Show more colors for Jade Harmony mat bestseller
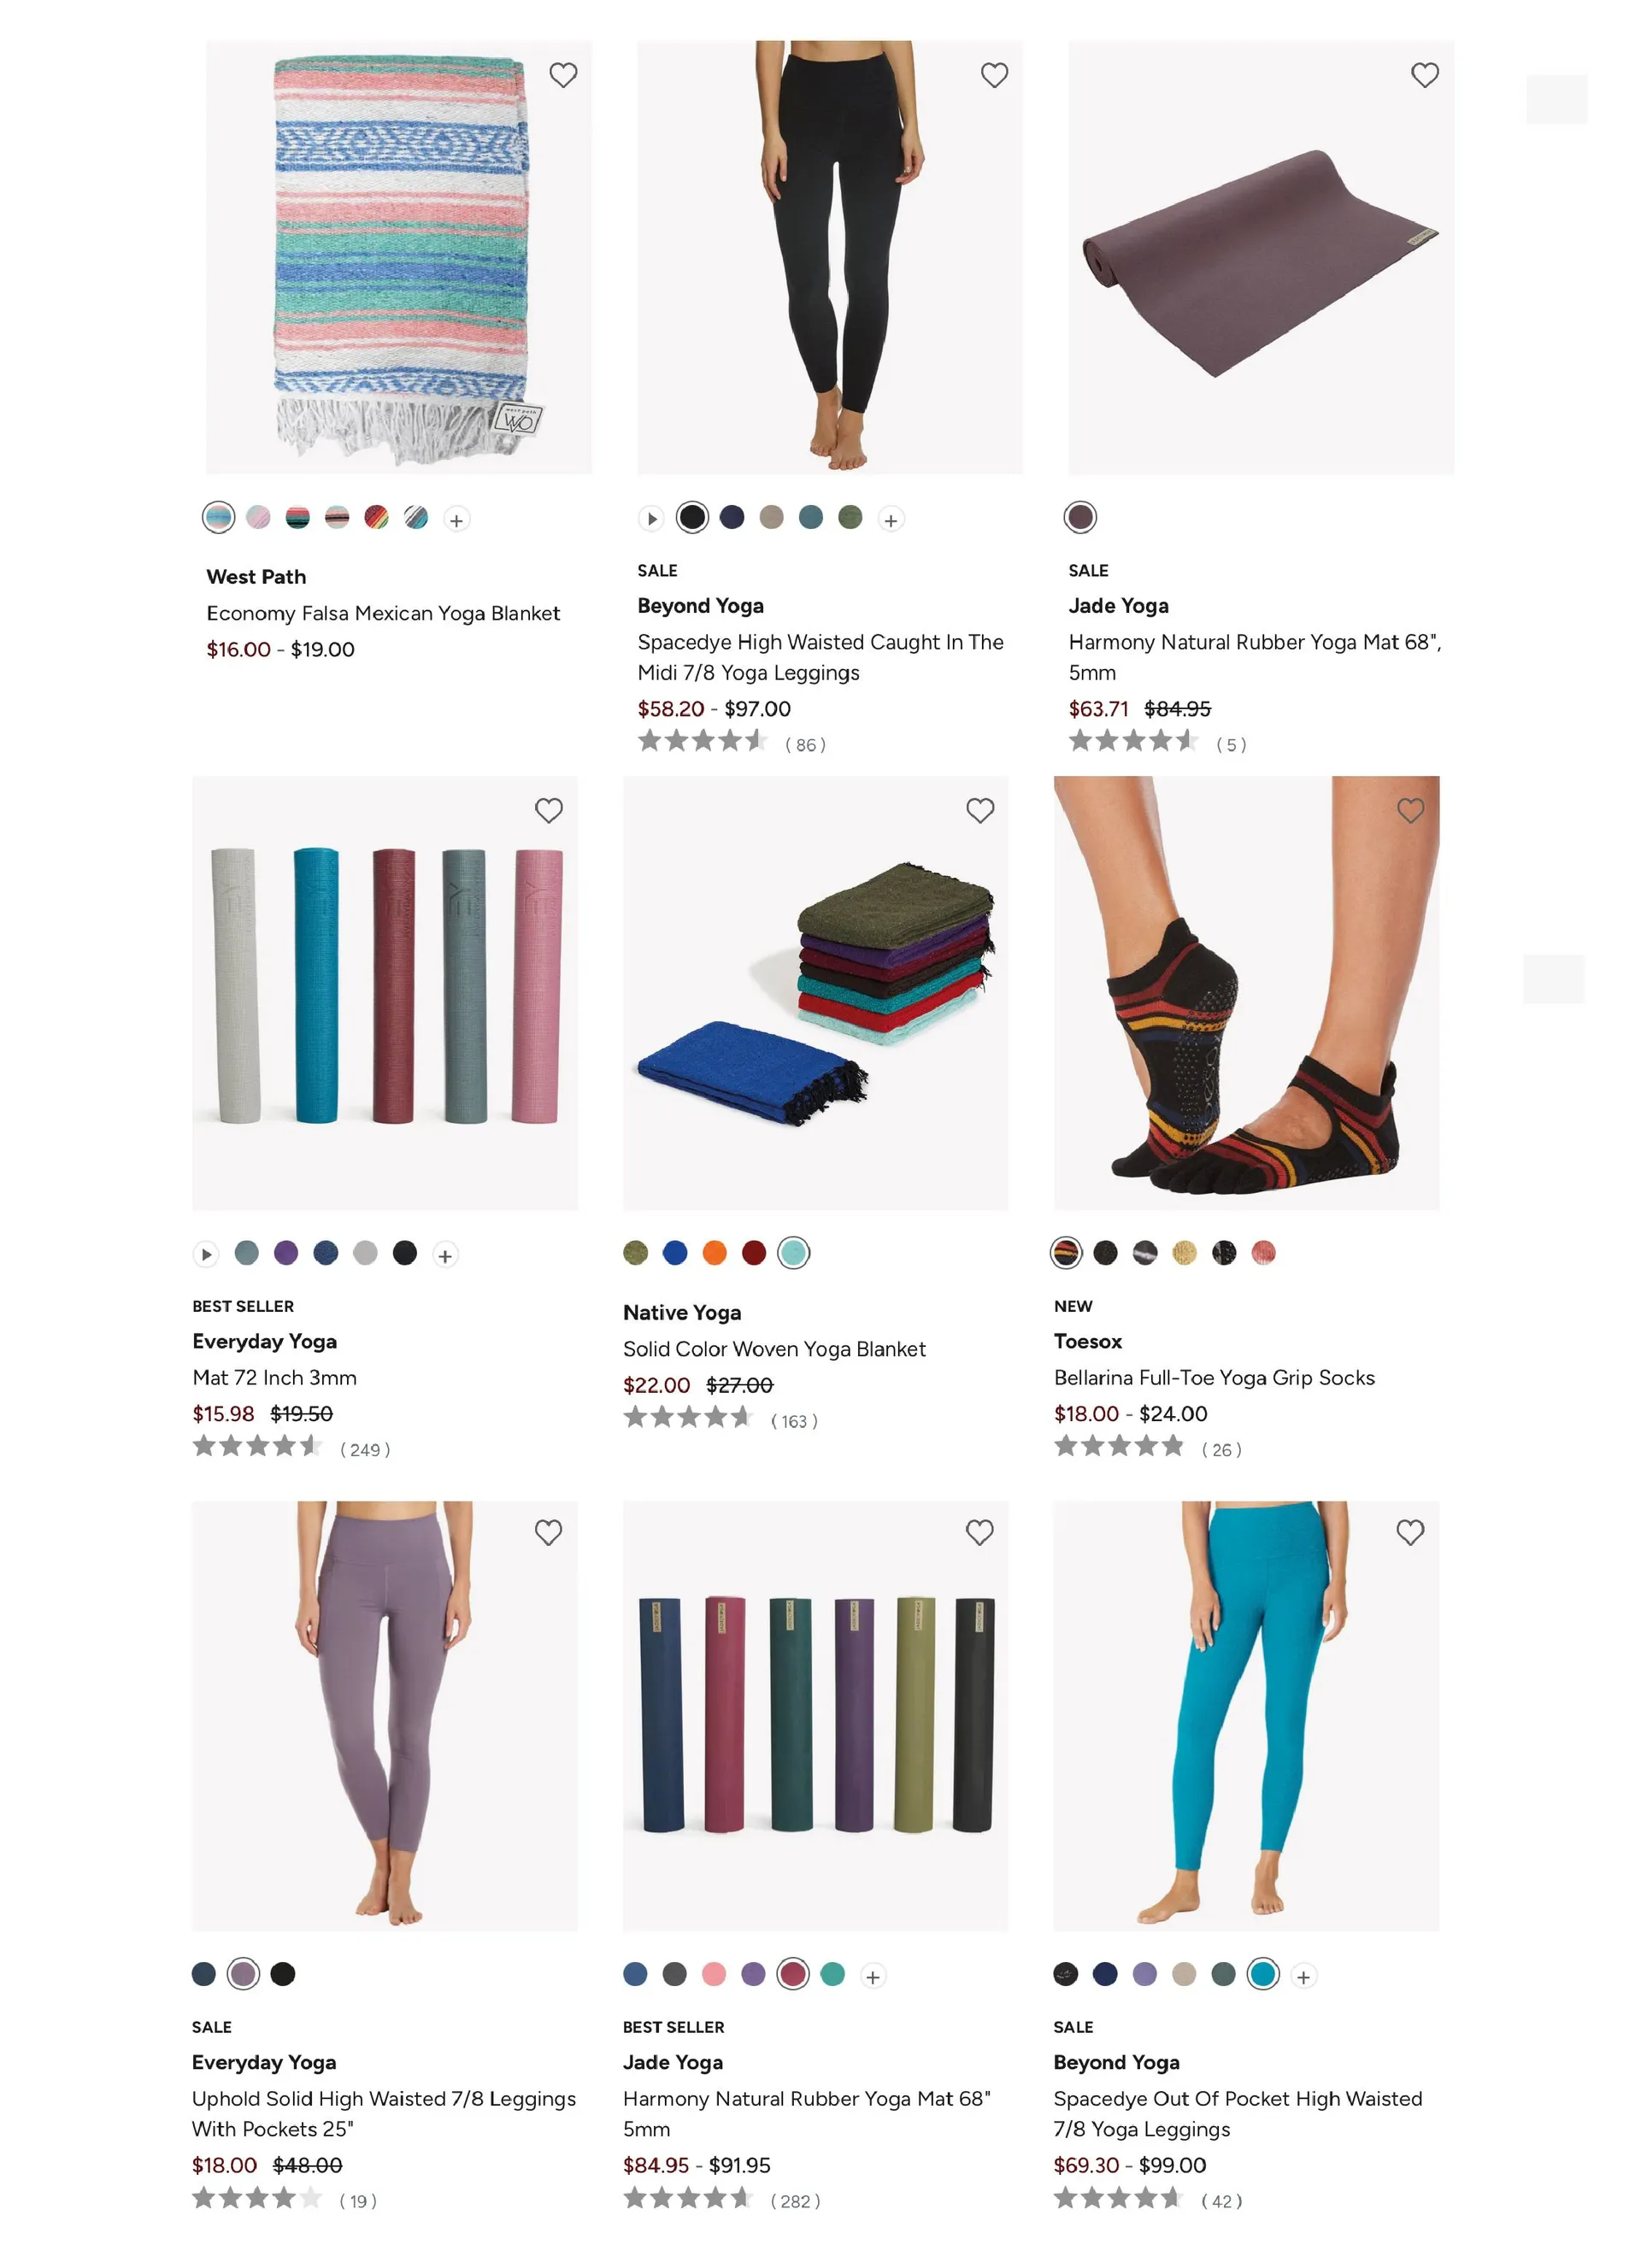Viewport: 1641px width, 2268px height. [873, 1977]
